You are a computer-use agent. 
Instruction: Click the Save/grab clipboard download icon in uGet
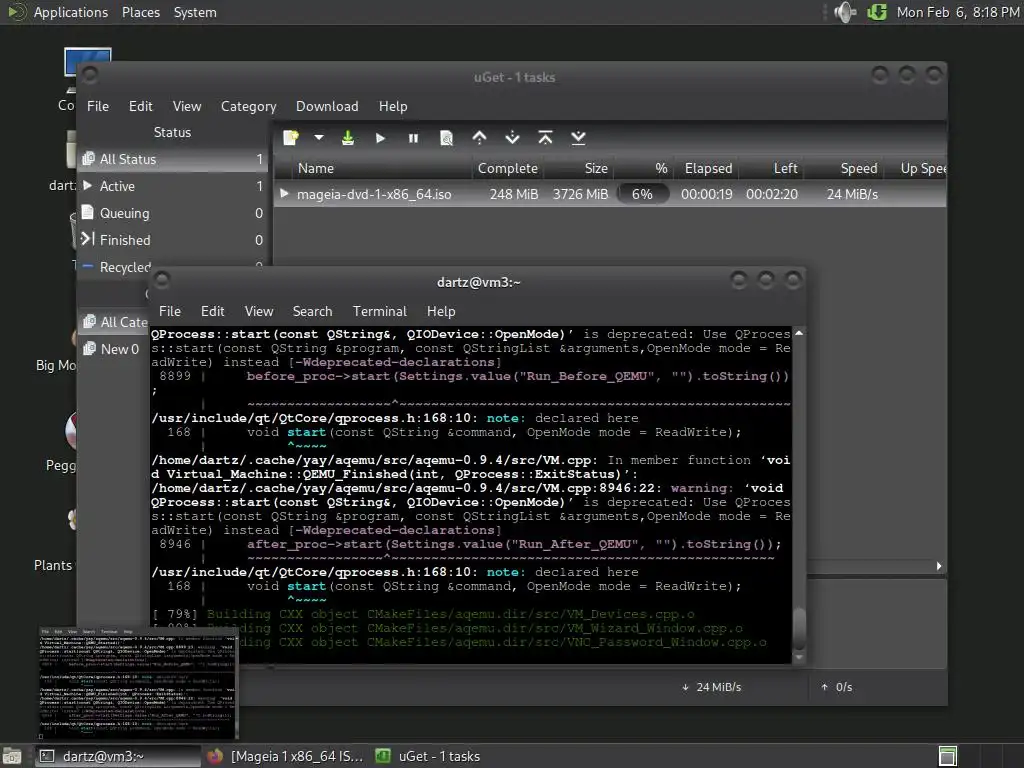click(348, 138)
